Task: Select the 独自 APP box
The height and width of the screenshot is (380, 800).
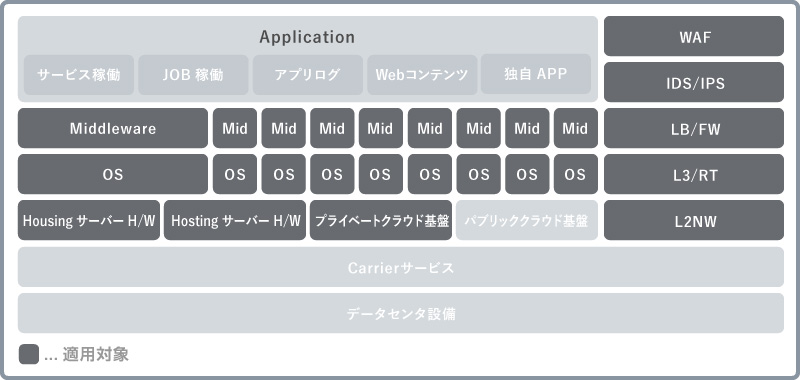Action: [x=536, y=74]
